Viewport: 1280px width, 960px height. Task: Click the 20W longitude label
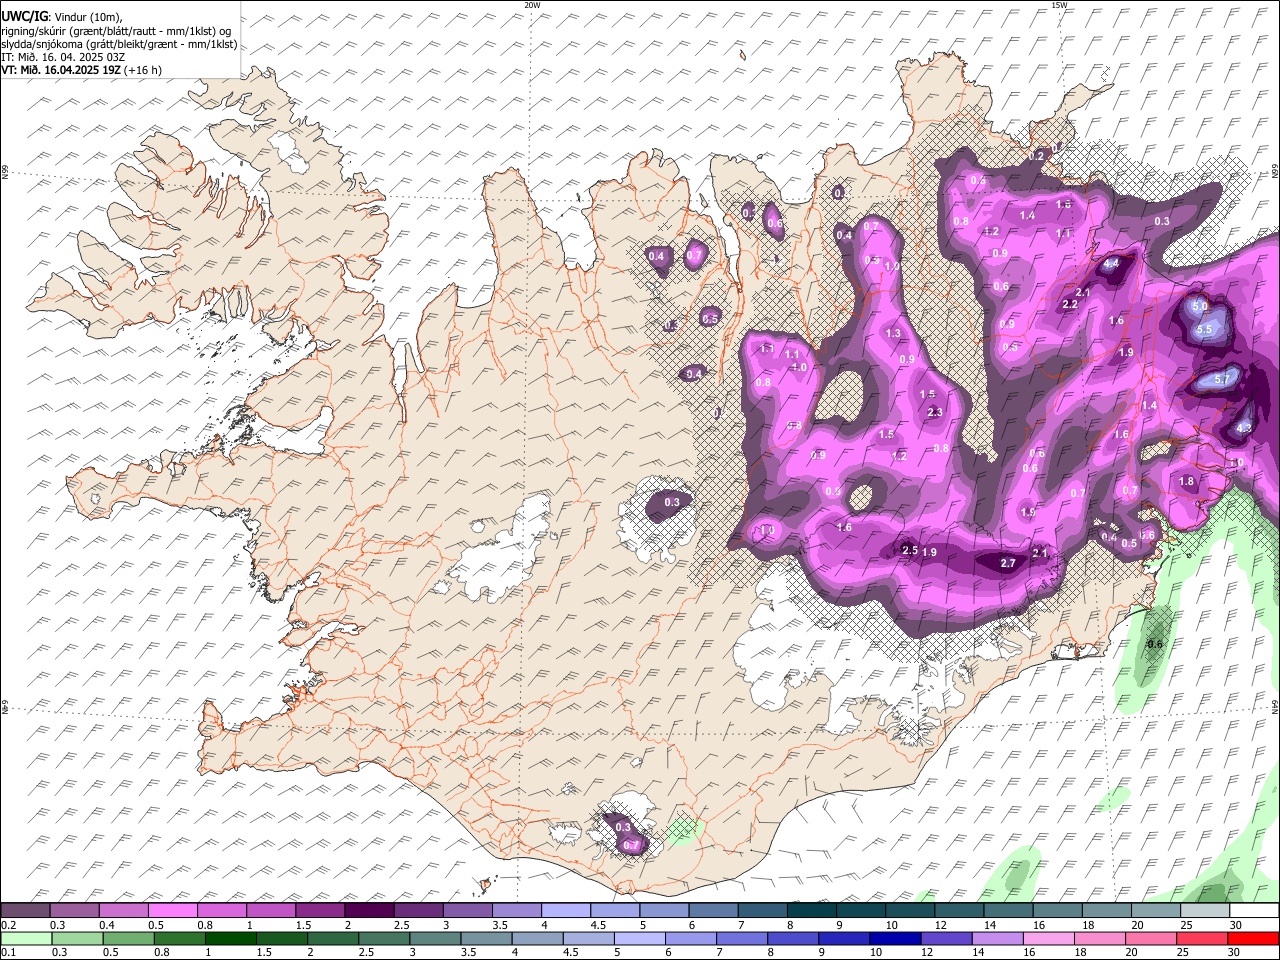pos(532,5)
